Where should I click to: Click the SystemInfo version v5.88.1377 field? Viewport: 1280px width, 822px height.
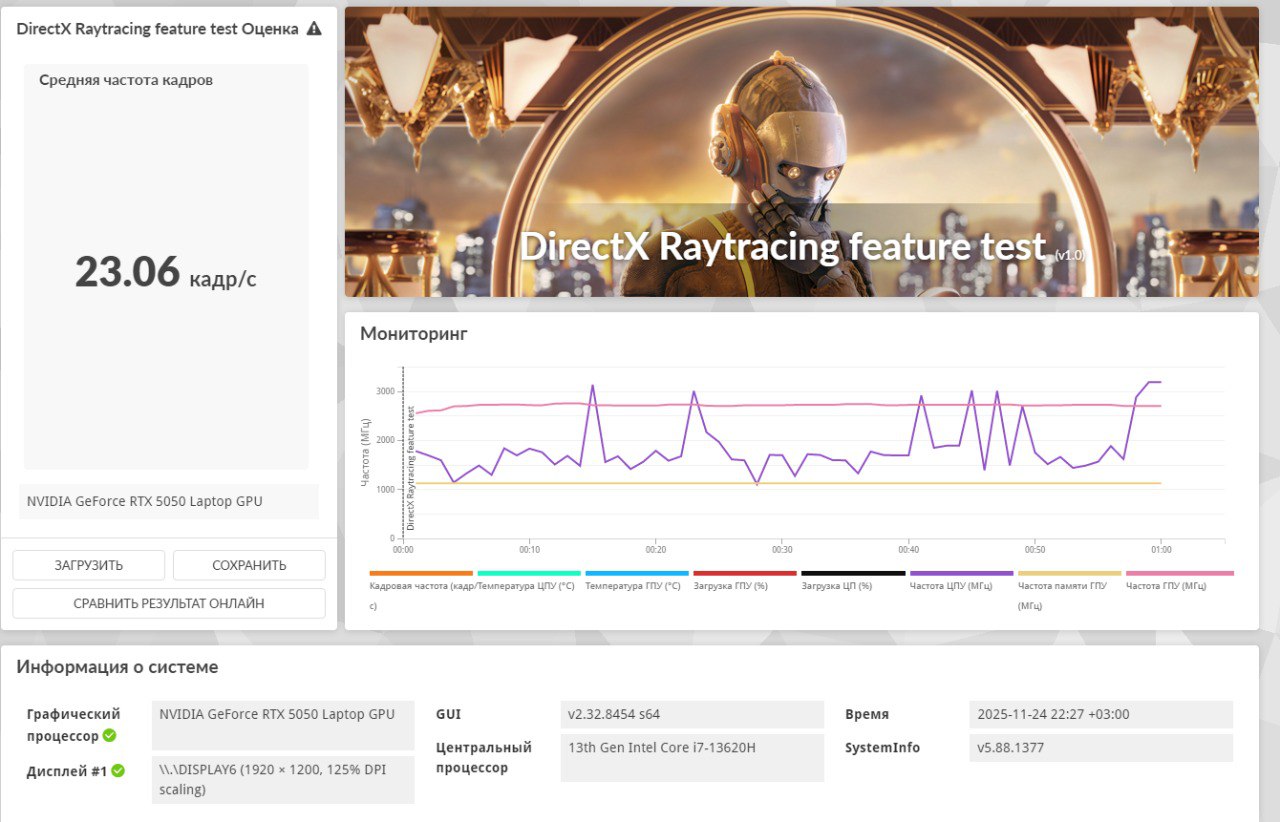(1100, 748)
